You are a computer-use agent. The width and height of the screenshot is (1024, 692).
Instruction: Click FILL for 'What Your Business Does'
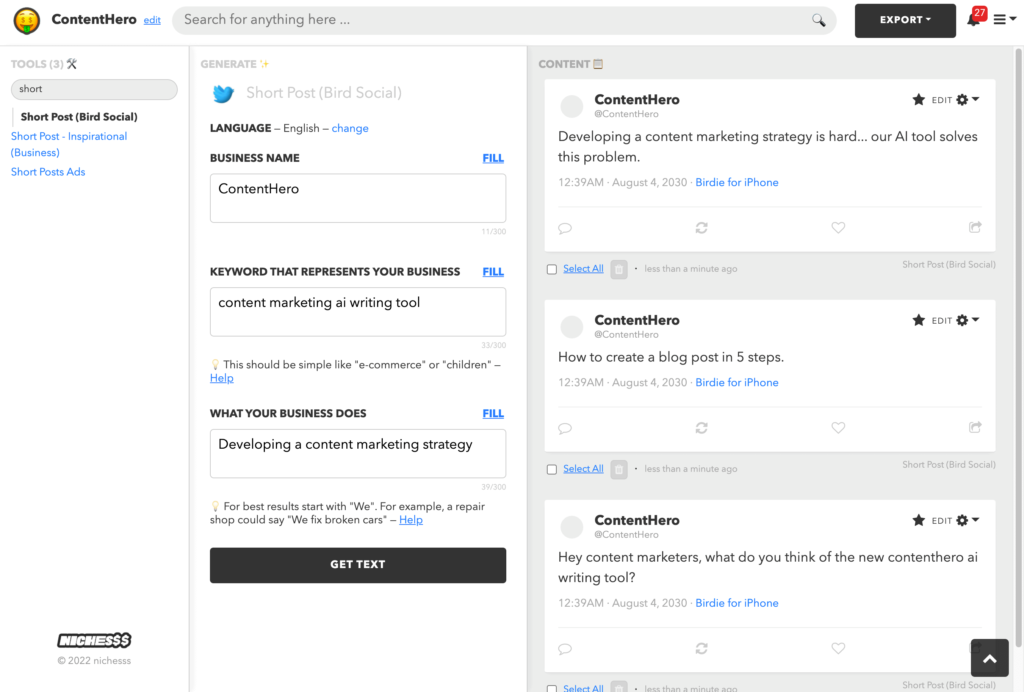click(x=493, y=414)
